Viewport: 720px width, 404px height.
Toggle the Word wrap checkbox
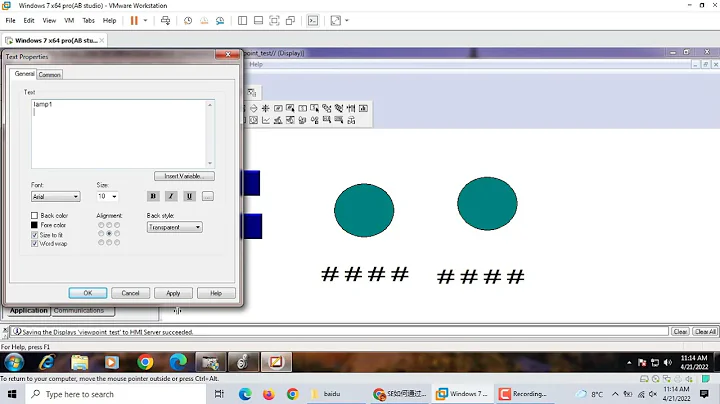click(x=34, y=244)
